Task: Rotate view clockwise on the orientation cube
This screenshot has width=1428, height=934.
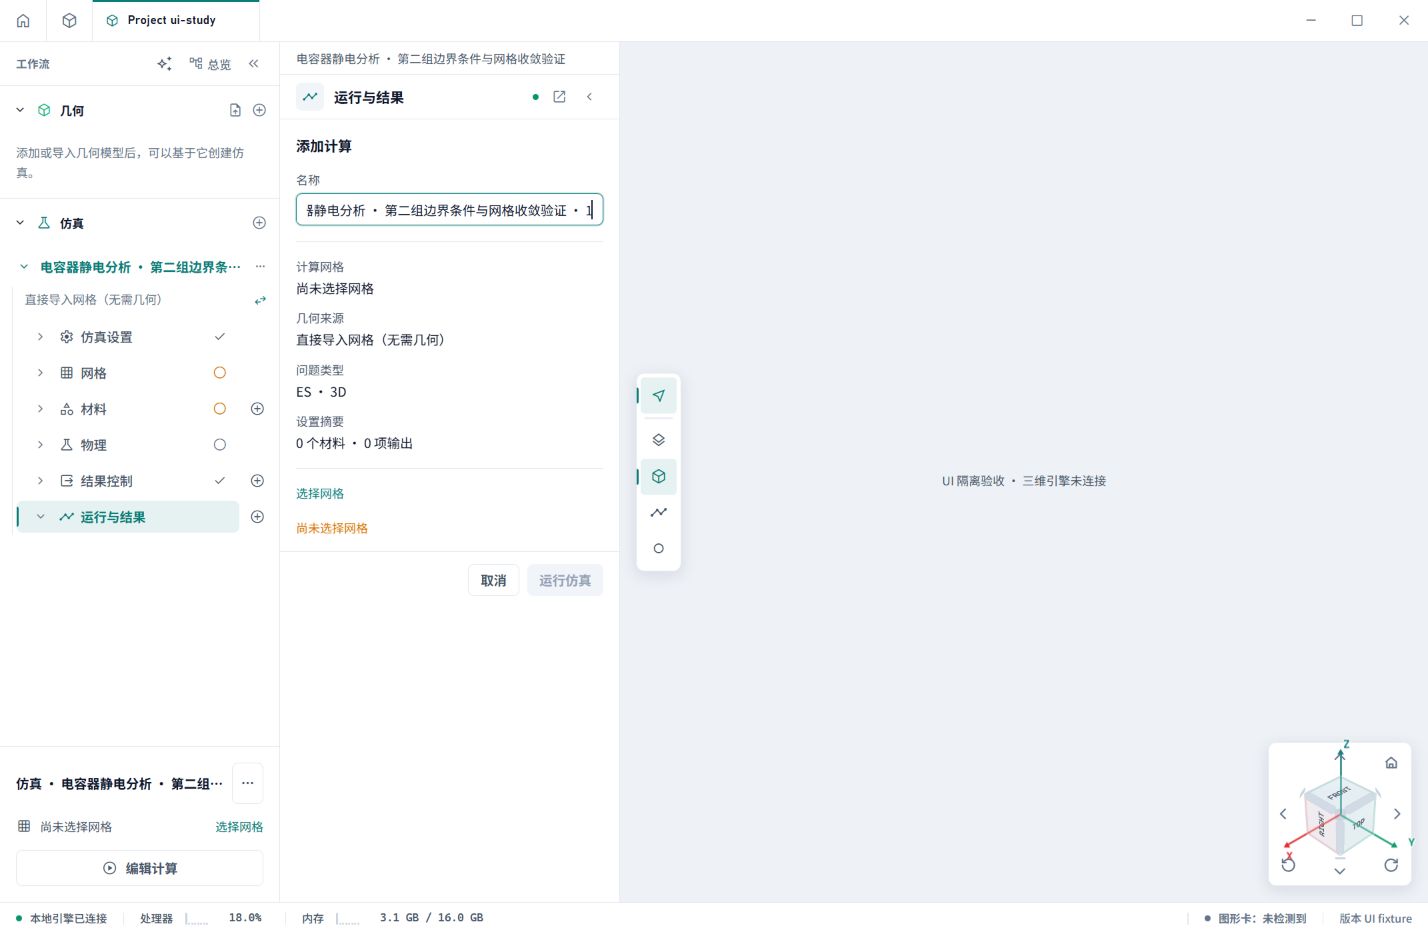Action: tap(1391, 865)
